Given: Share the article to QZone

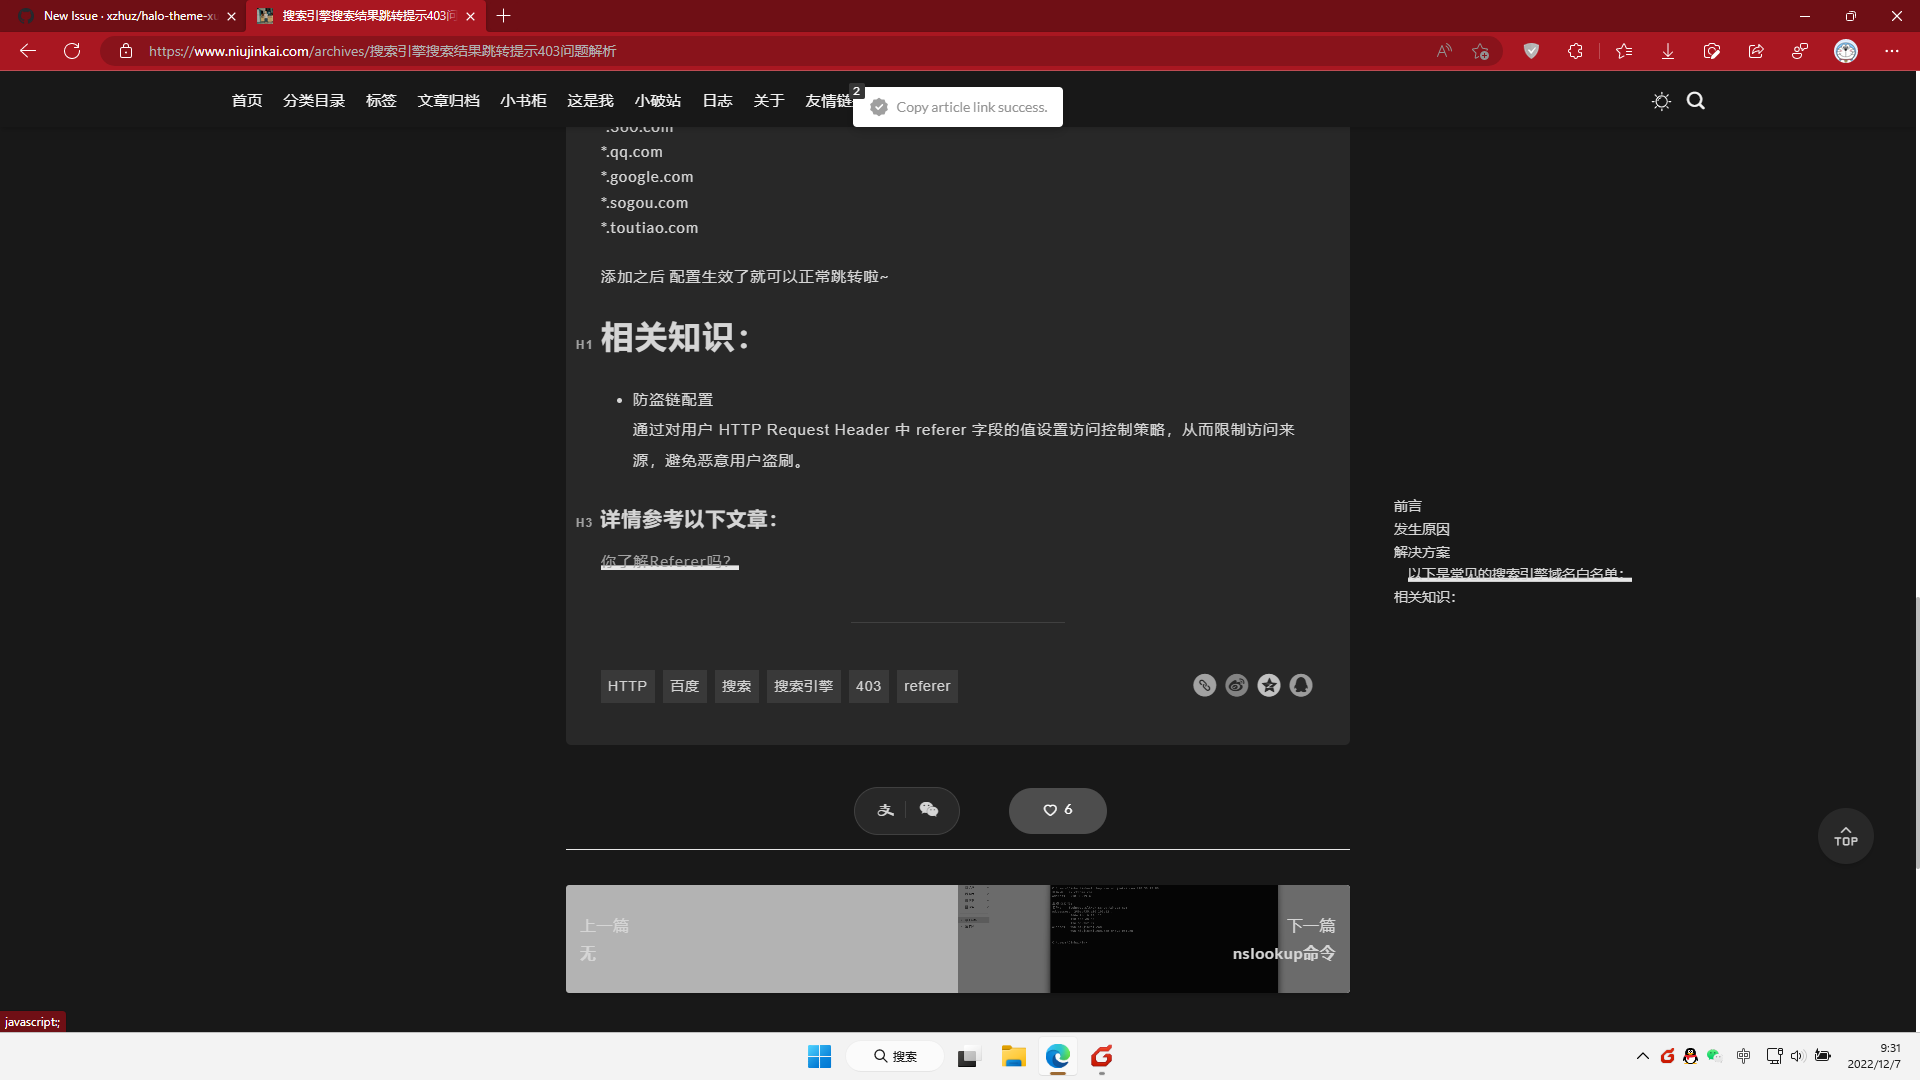Looking at the screenshot, I should 1269,685.
